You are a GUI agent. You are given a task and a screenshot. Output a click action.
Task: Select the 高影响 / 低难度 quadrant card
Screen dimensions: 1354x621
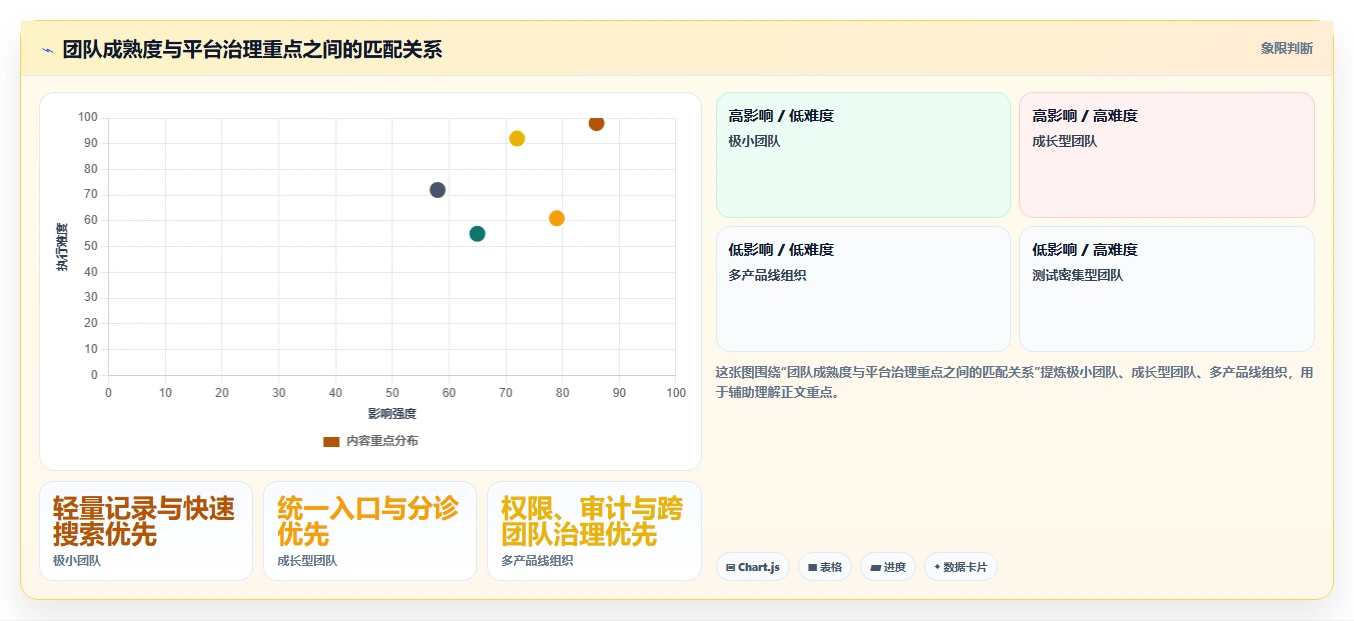click(863, 155)
